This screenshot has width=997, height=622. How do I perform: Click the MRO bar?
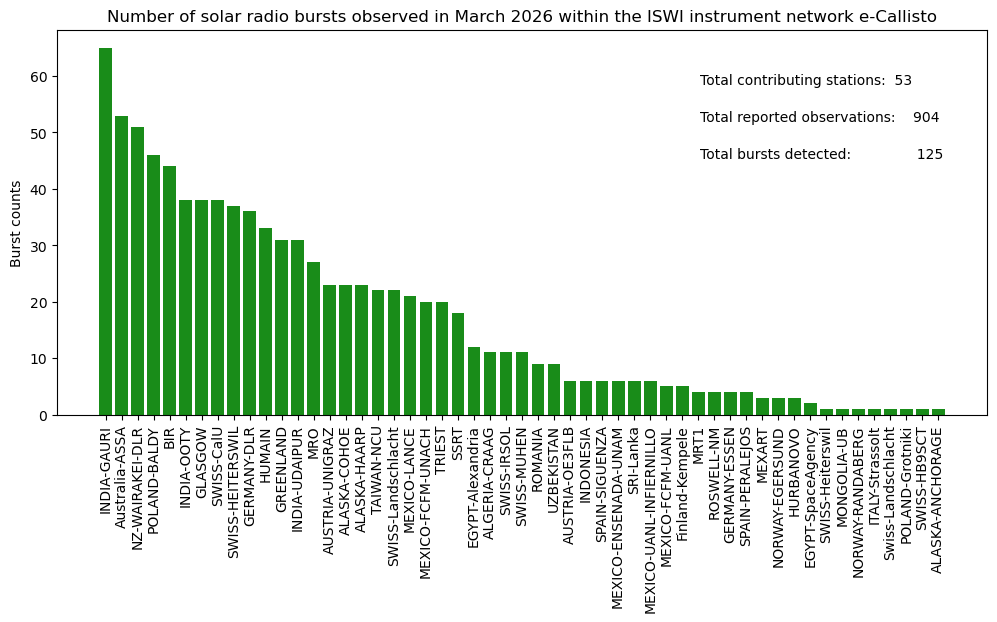click(313, 339)
